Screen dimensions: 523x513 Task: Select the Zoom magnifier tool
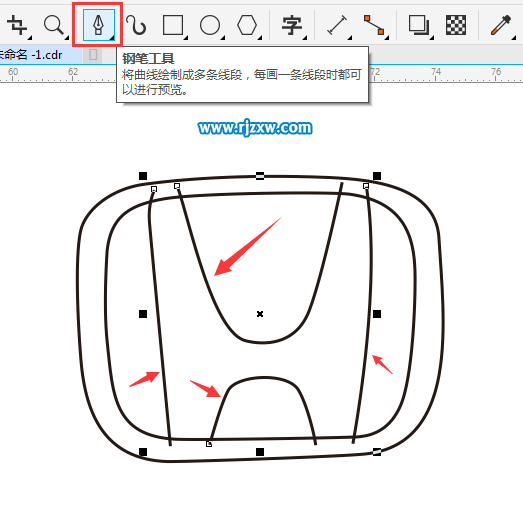click(54, 25)
